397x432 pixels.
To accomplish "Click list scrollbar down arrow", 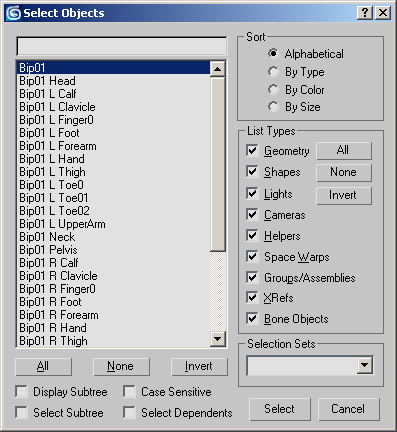I will [x=218, y=339].
